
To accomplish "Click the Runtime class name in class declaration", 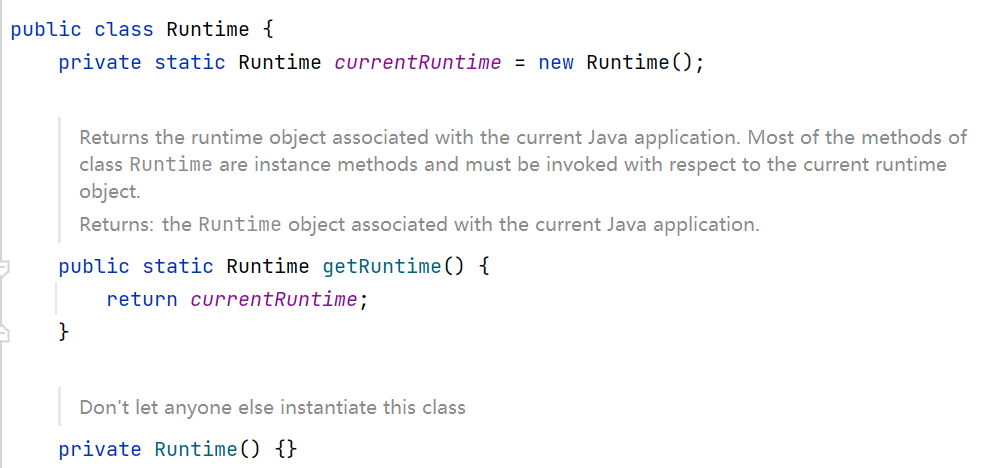I will point(207,30).
